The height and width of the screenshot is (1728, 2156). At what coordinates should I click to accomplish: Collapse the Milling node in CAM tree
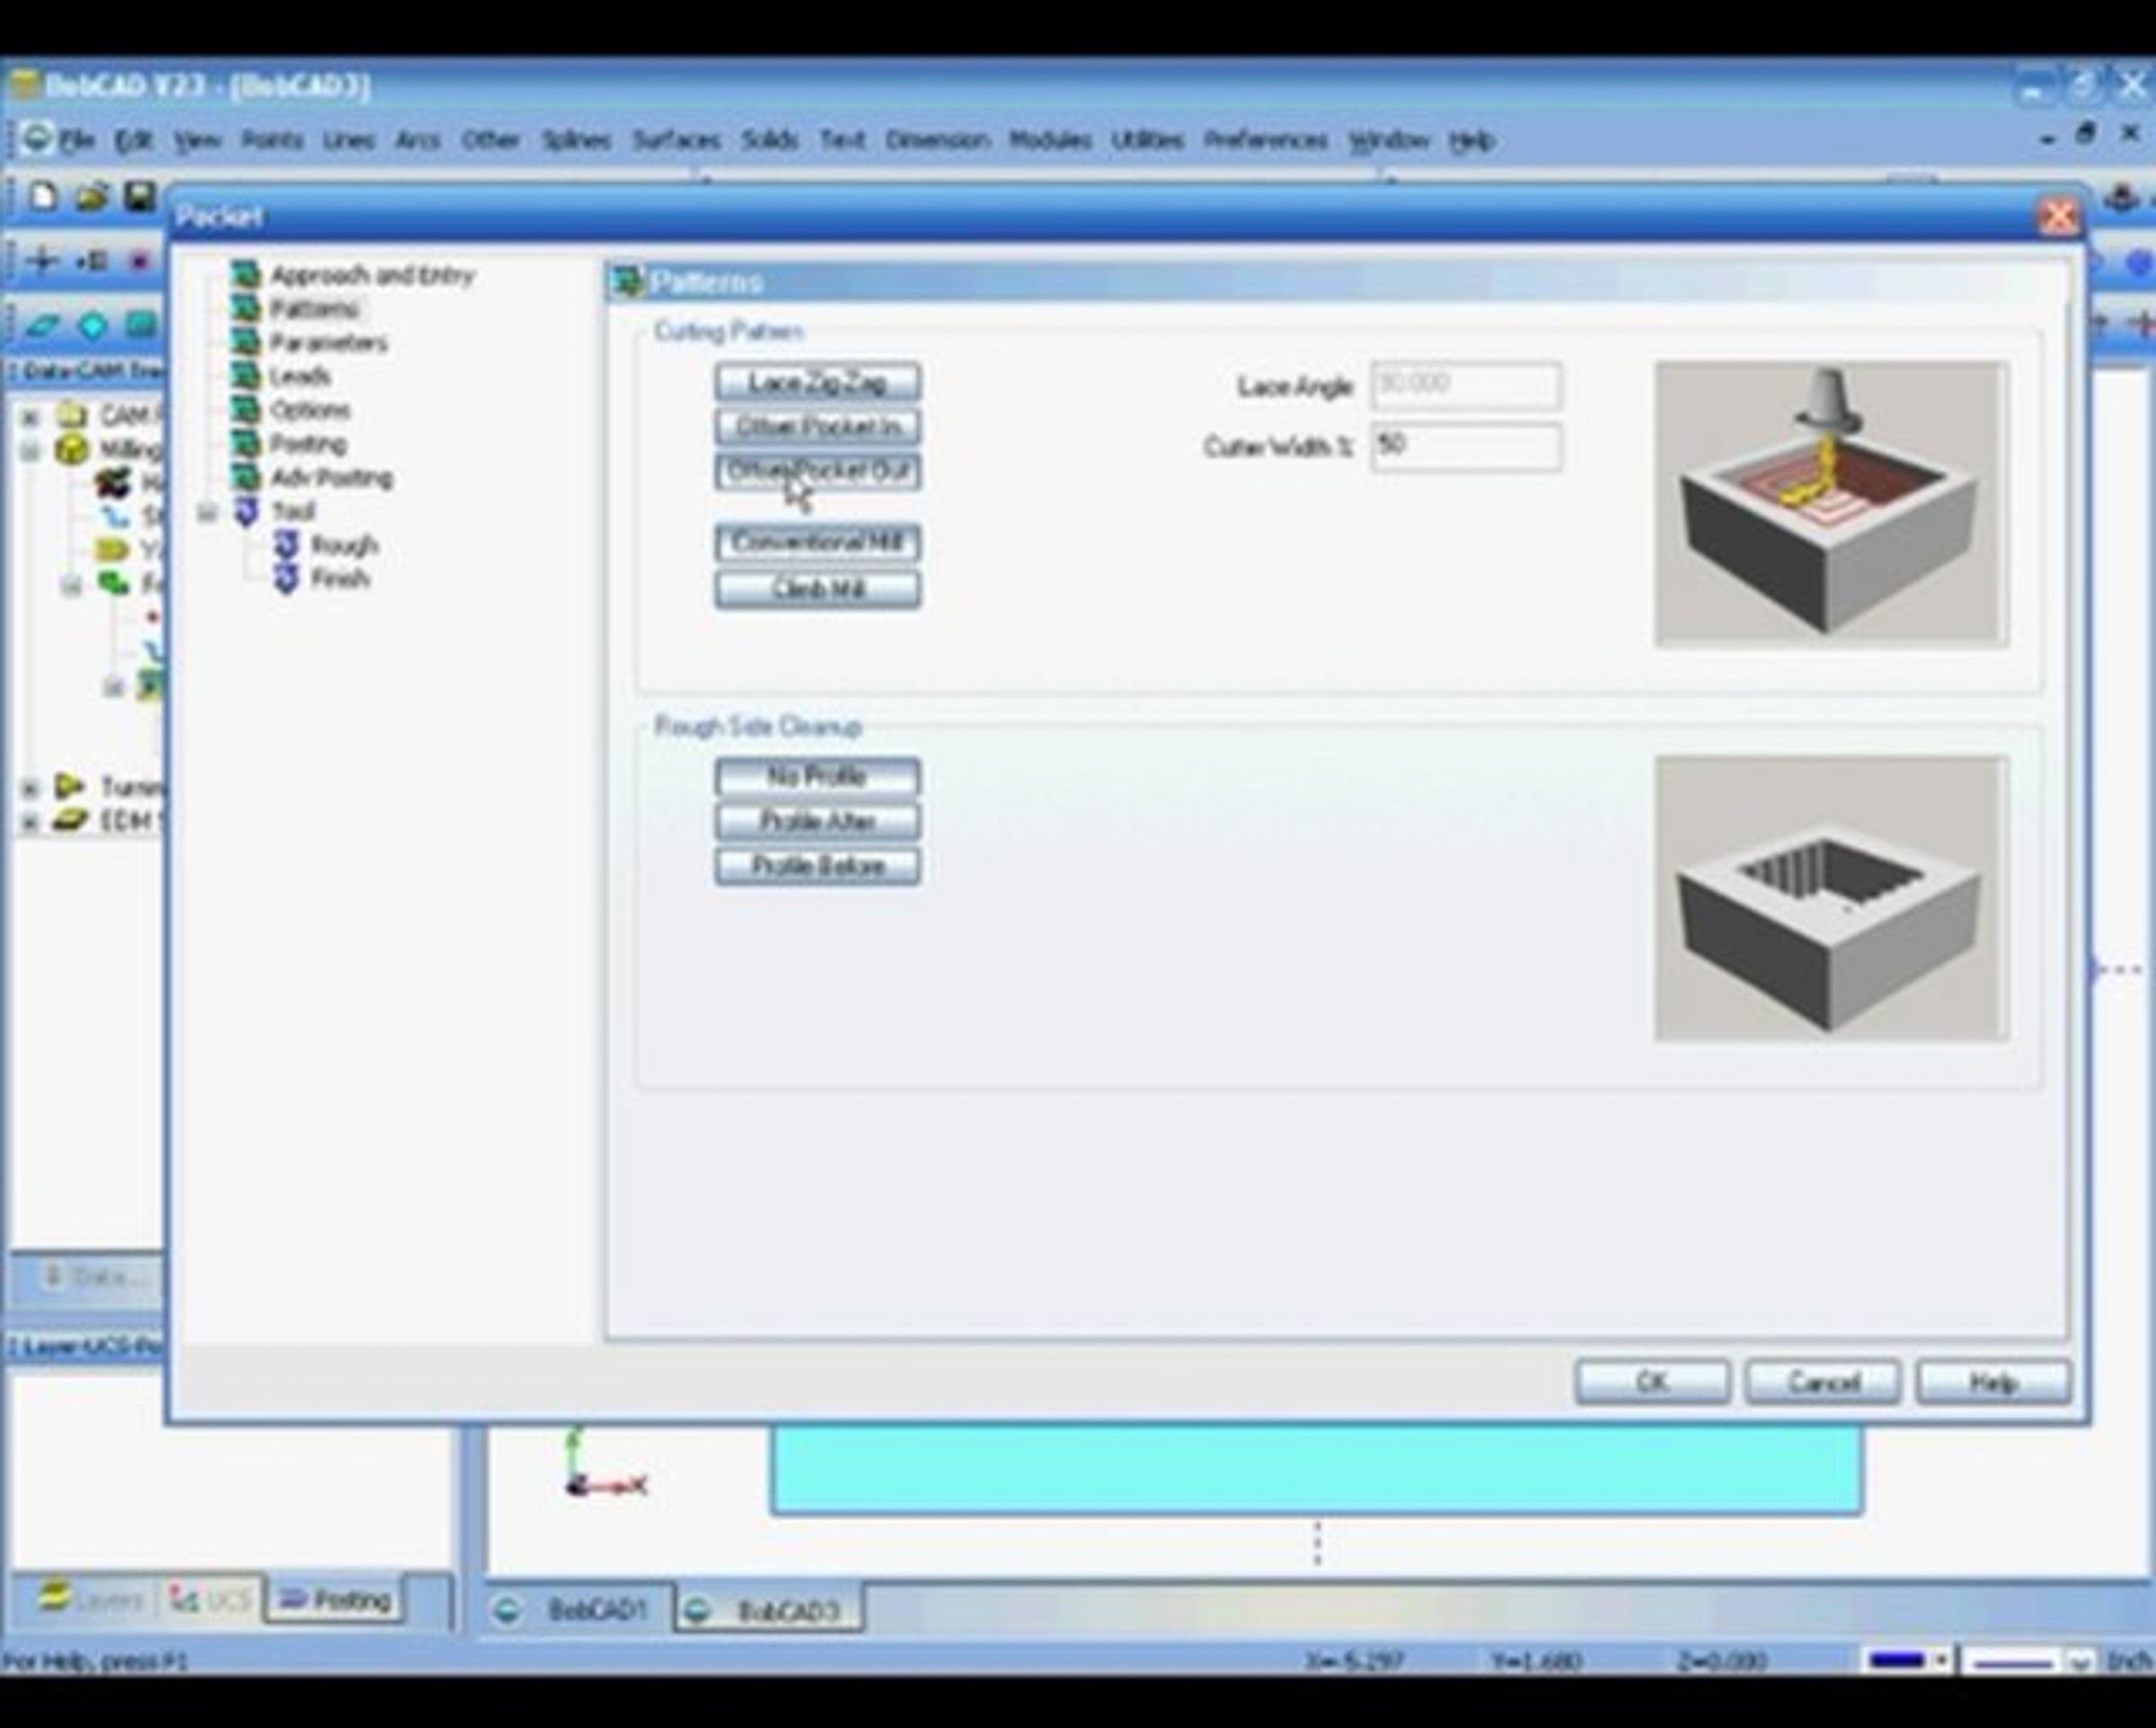tap(30, 451)
